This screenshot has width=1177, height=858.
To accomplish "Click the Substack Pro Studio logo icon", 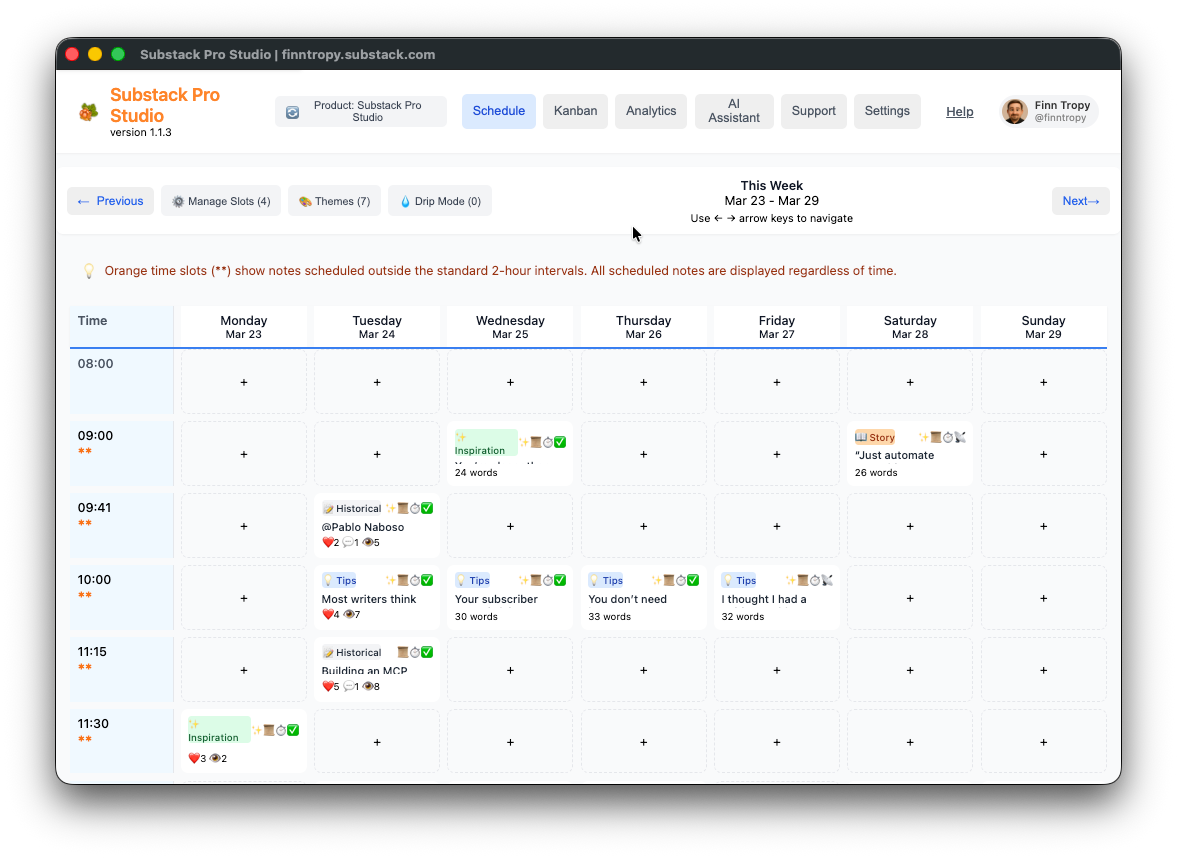I will pyautogui.click(x=89, y=112).
